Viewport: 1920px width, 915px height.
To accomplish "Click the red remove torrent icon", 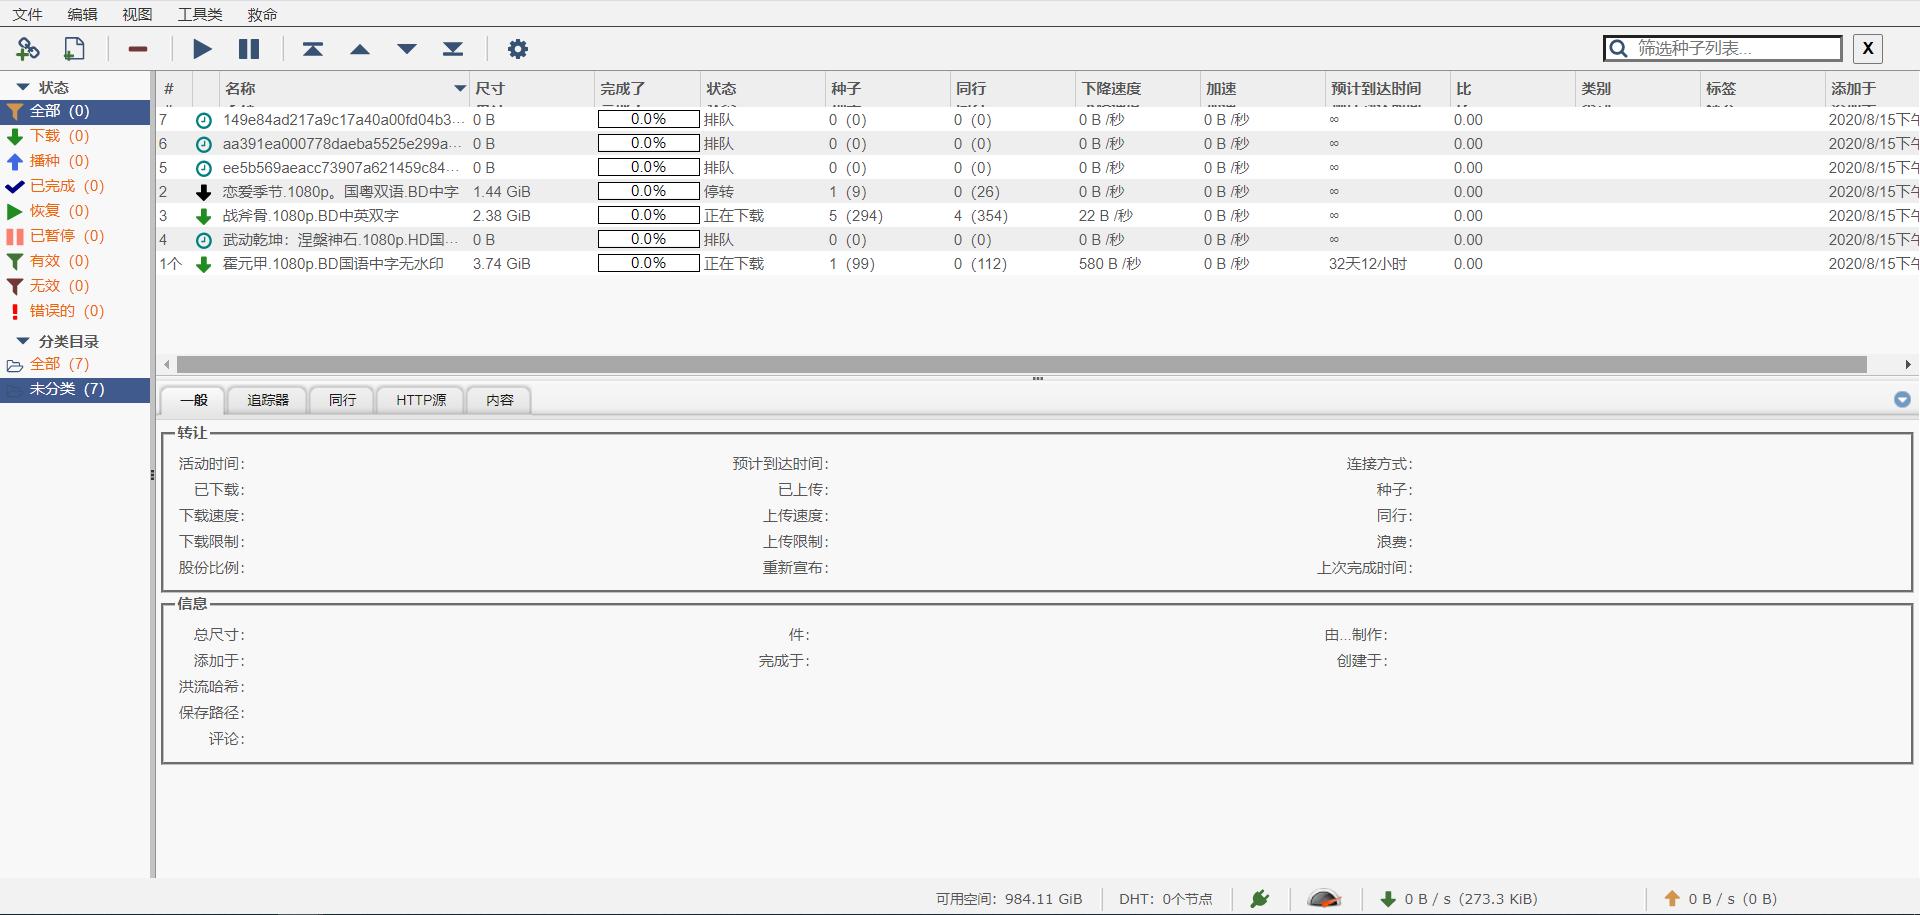I will [138, 49].
